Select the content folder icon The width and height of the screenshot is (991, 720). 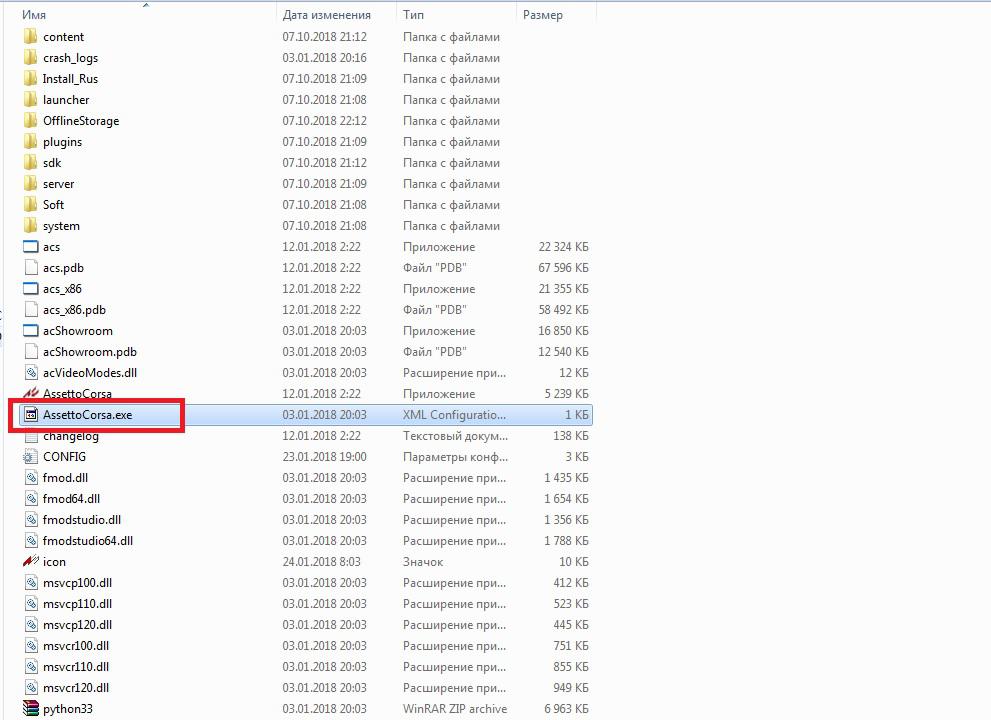point(30,37)
